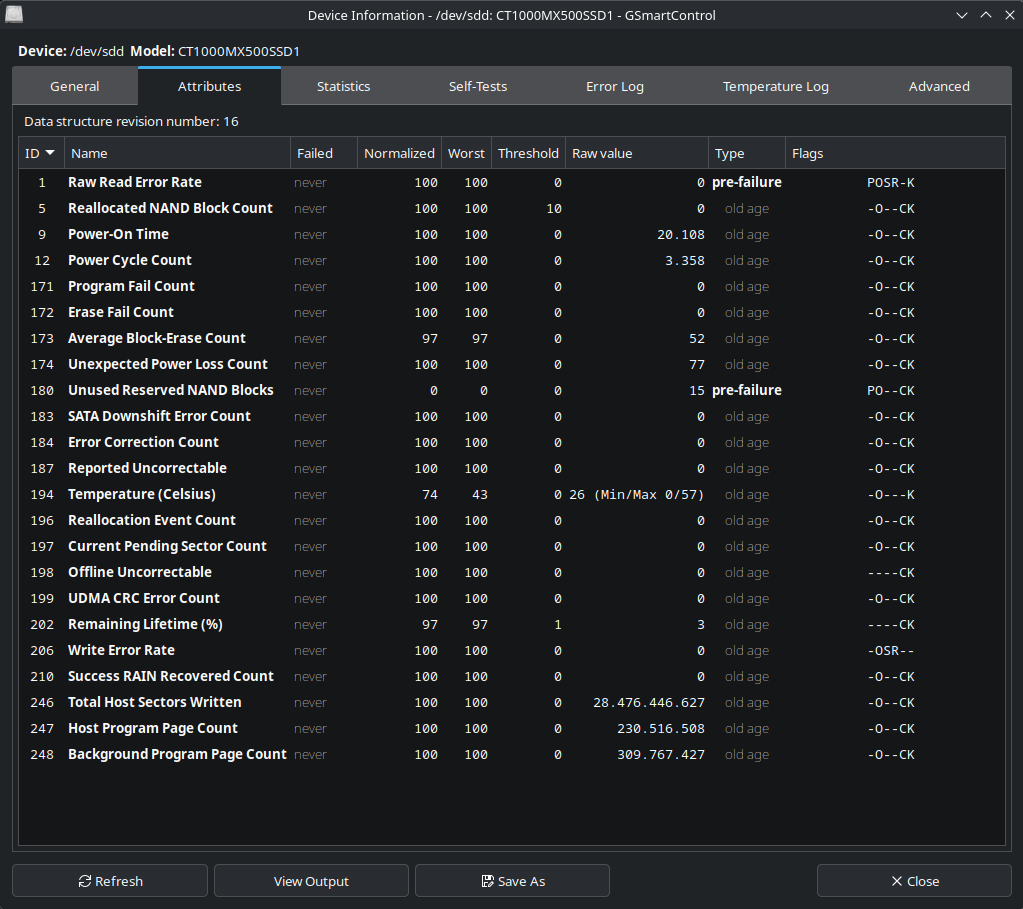
Task: Sort by the Worst column header
Action: click(466, 153)
